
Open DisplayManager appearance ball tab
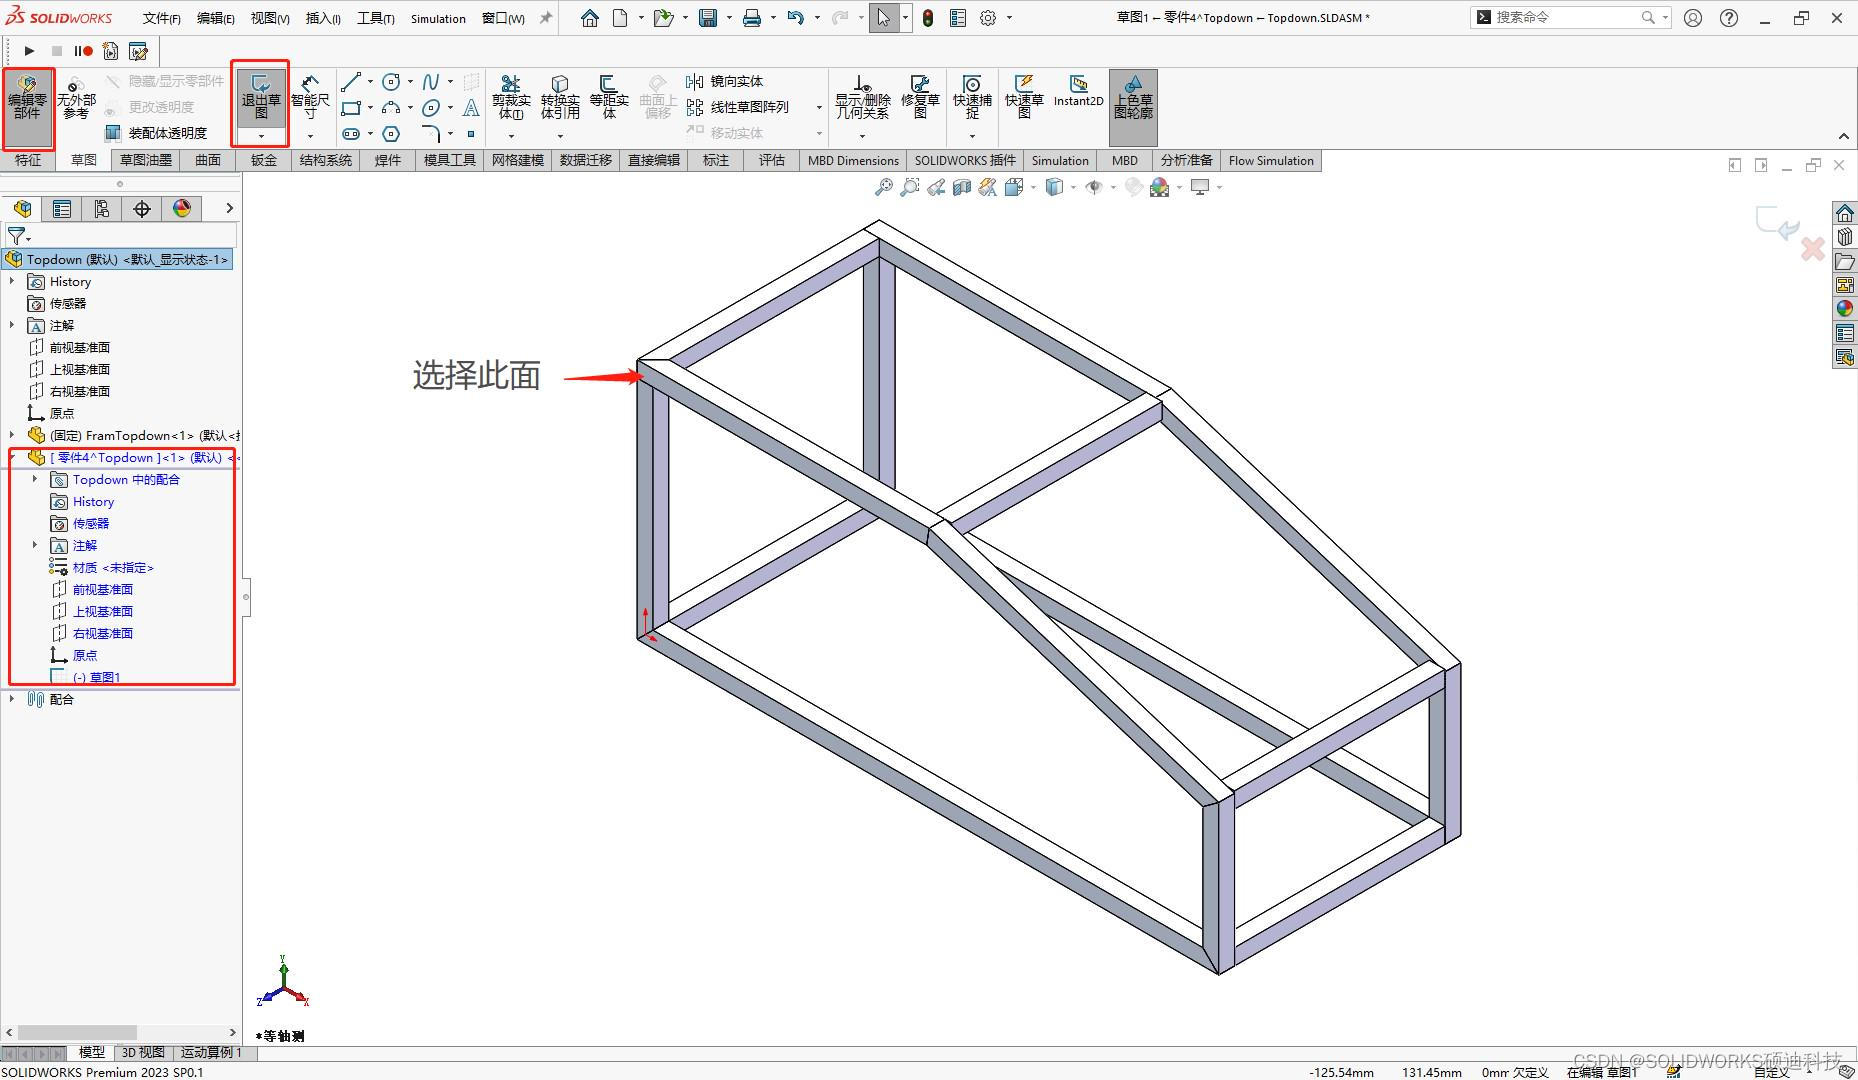click(182, 208)
